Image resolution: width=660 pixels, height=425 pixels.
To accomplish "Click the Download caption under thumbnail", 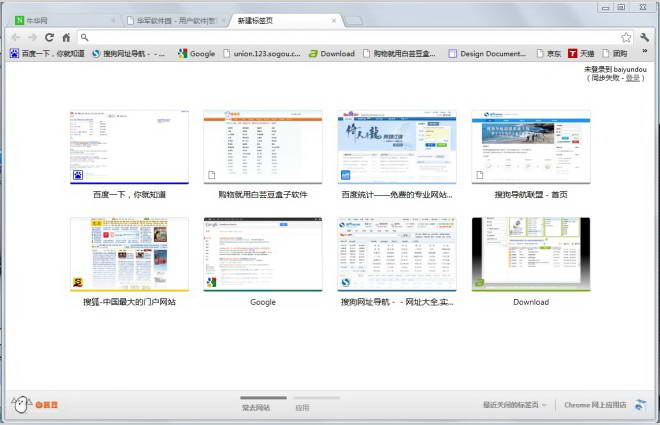I will pyautogui.click(x=531, y=302).
